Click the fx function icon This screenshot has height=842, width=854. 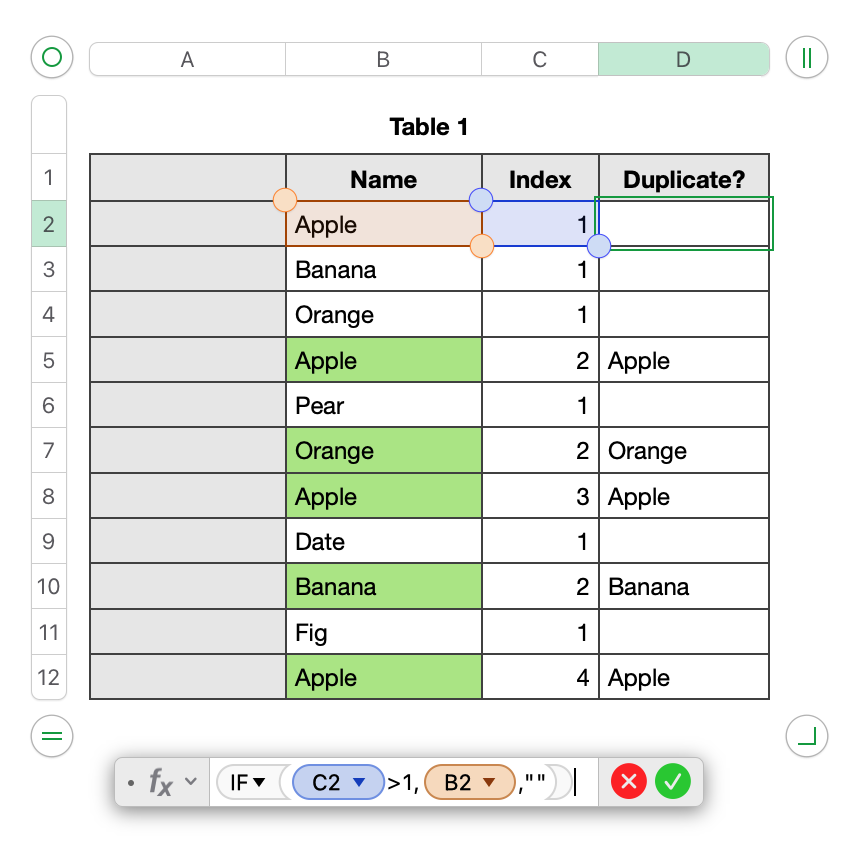tap(160, 782)
